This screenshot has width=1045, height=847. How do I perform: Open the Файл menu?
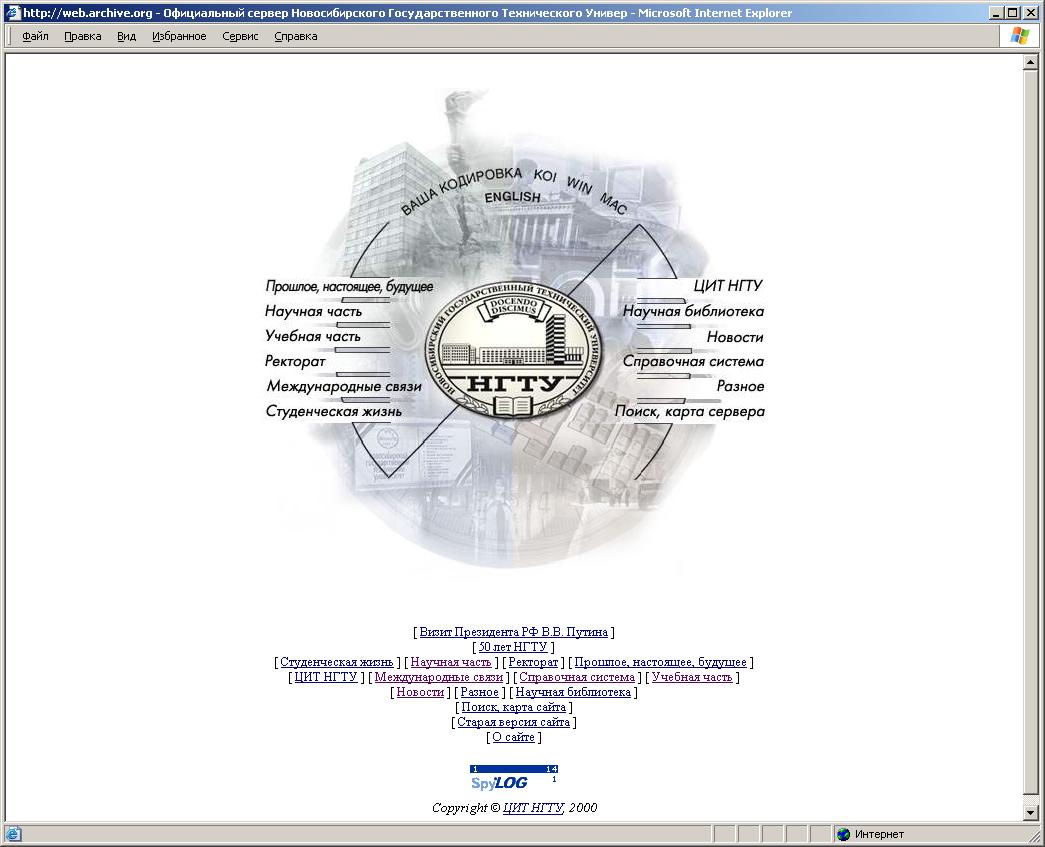pos(35,36)
